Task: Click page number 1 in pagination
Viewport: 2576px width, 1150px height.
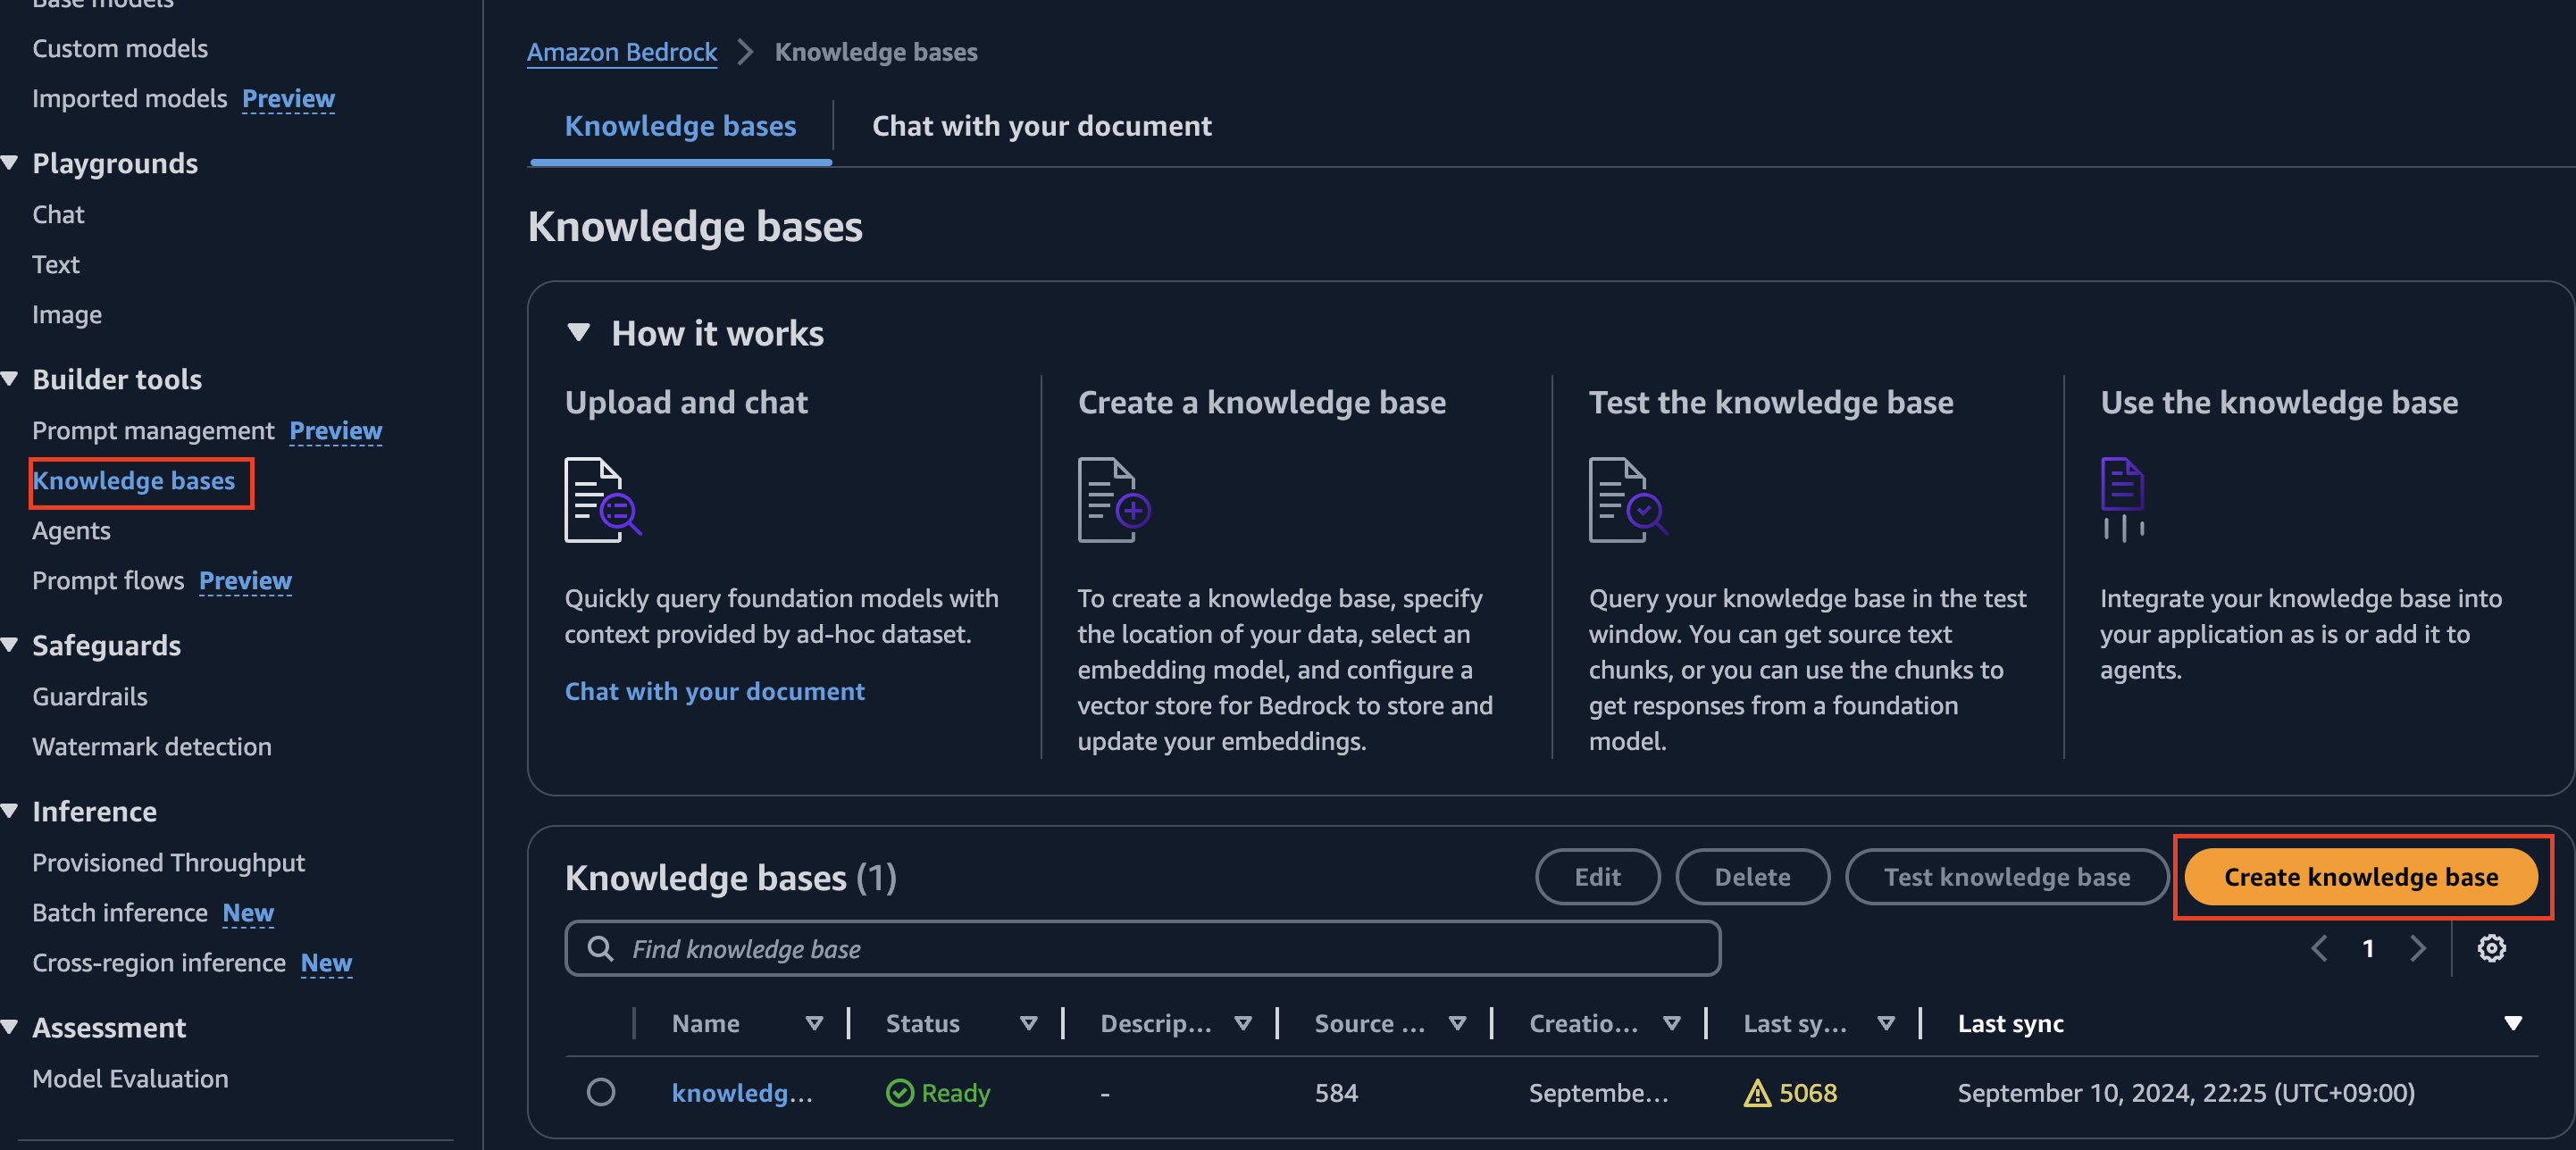Action: point(2368,948)
